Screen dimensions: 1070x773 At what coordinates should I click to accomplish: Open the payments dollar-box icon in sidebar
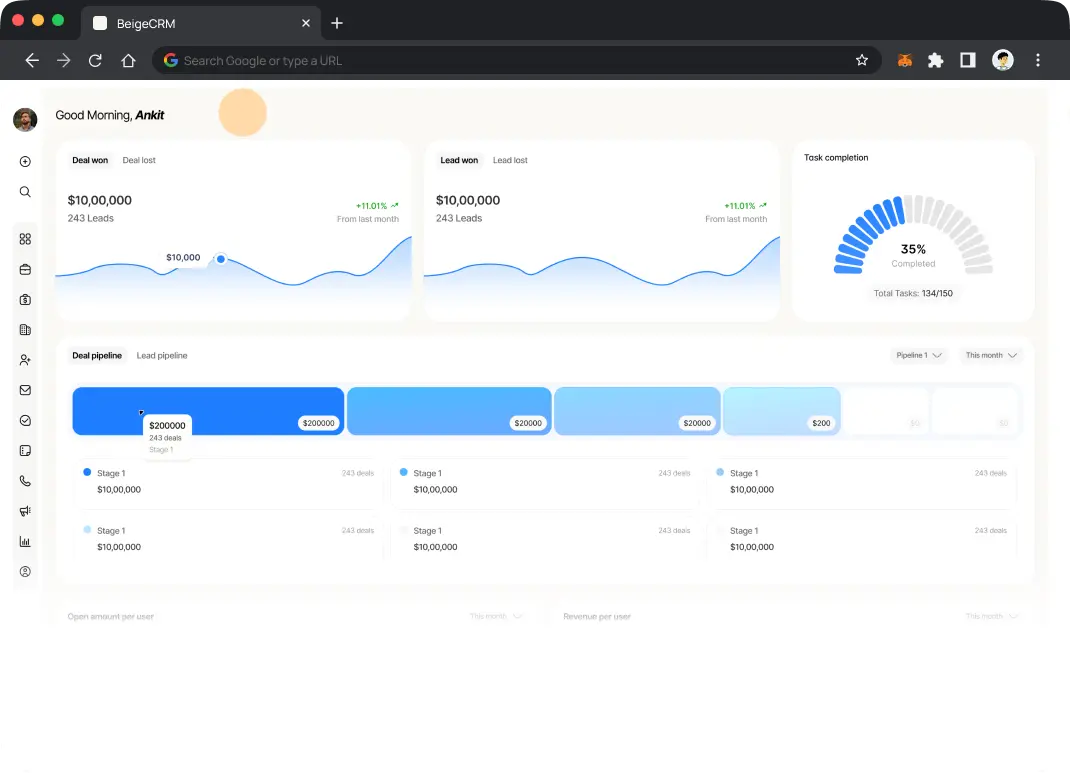click(x=25, y=299)
